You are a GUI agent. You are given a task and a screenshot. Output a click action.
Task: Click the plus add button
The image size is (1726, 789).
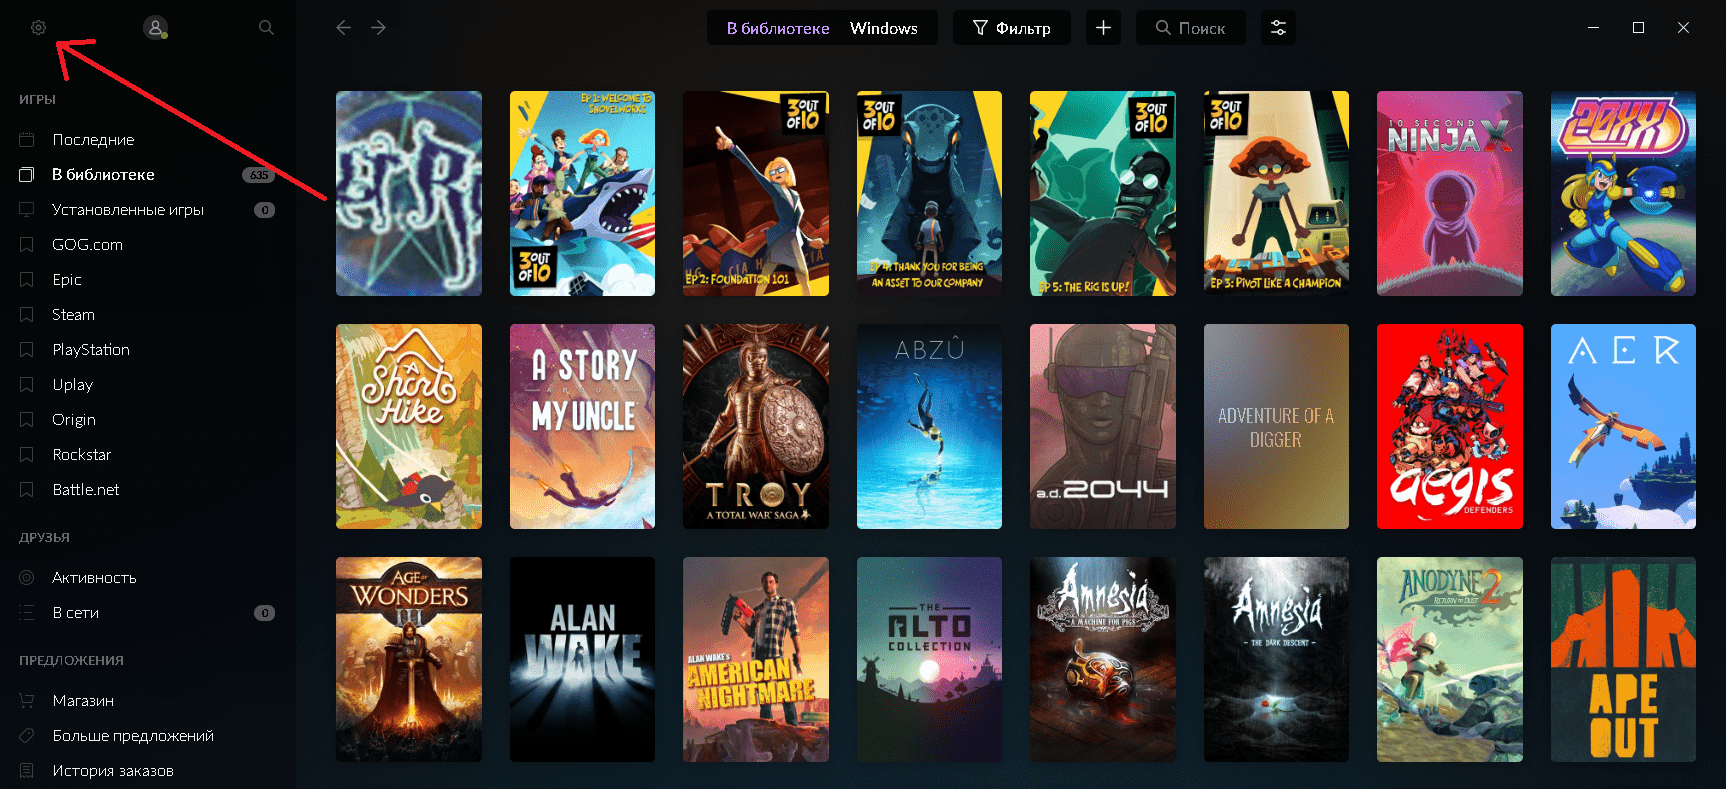pos(1103,28)
